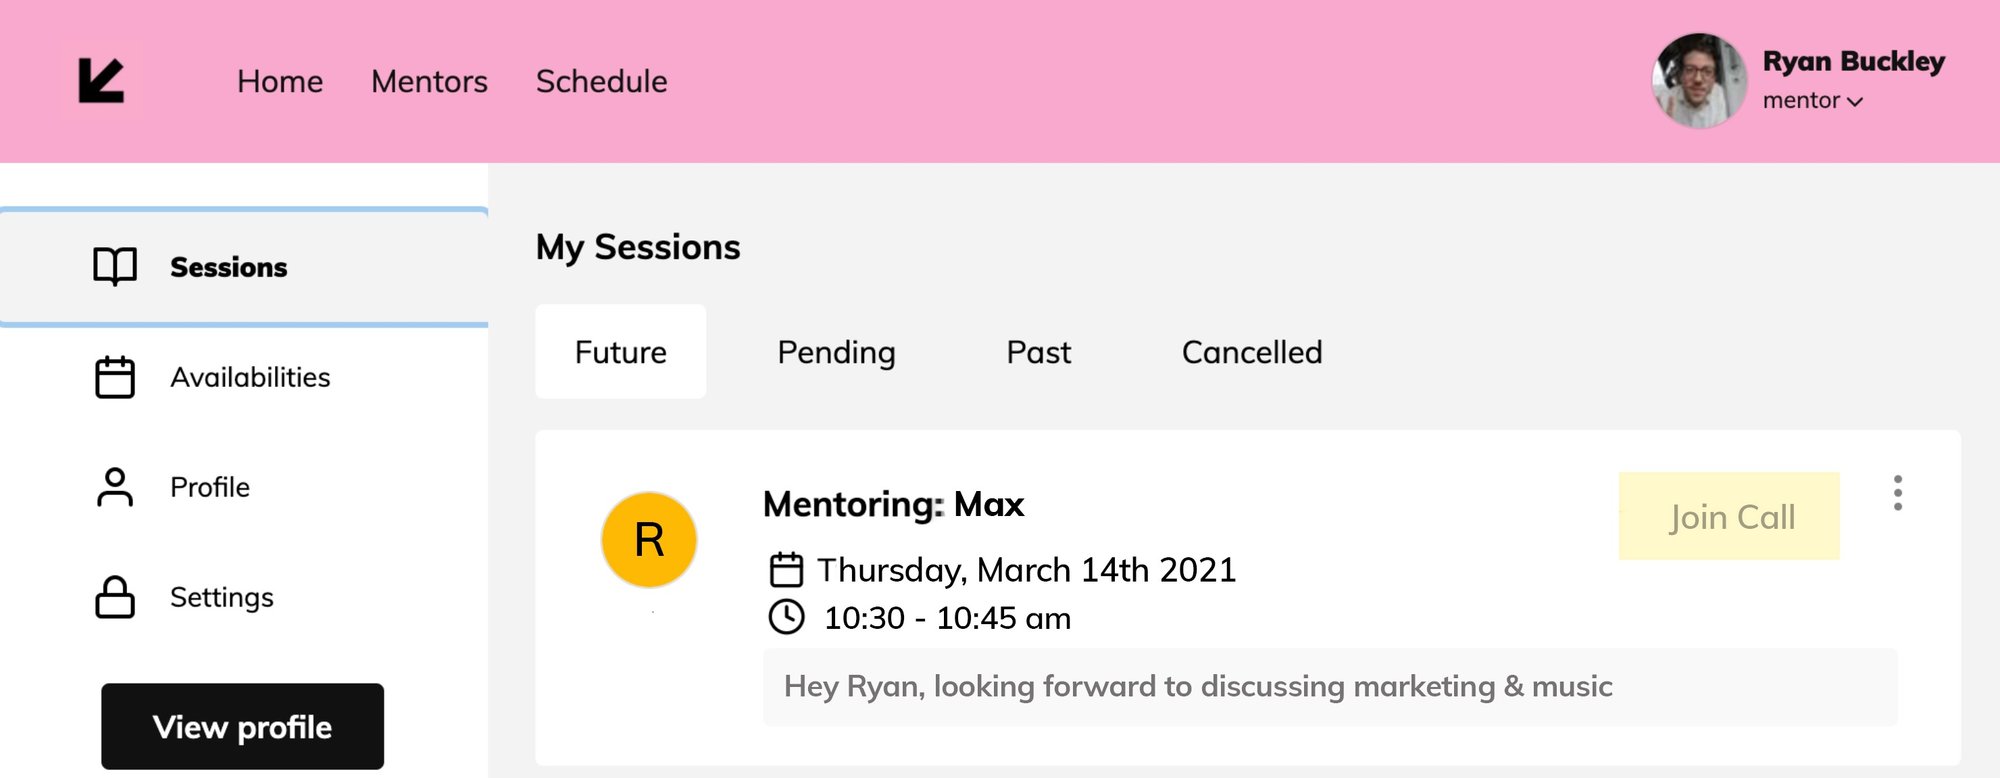Click the session date calendar icon
The image size is (2000, 778).
[786, 570]
